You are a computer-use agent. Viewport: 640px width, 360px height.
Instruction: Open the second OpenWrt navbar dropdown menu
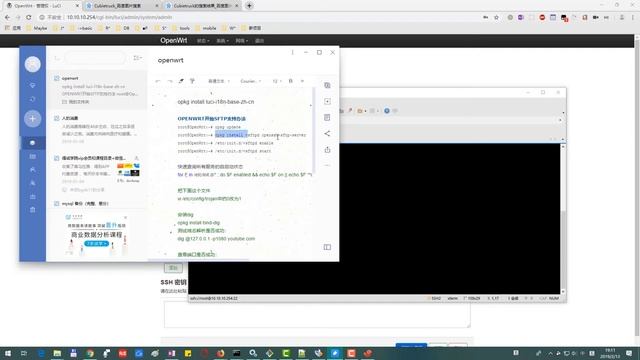(222, 41)
